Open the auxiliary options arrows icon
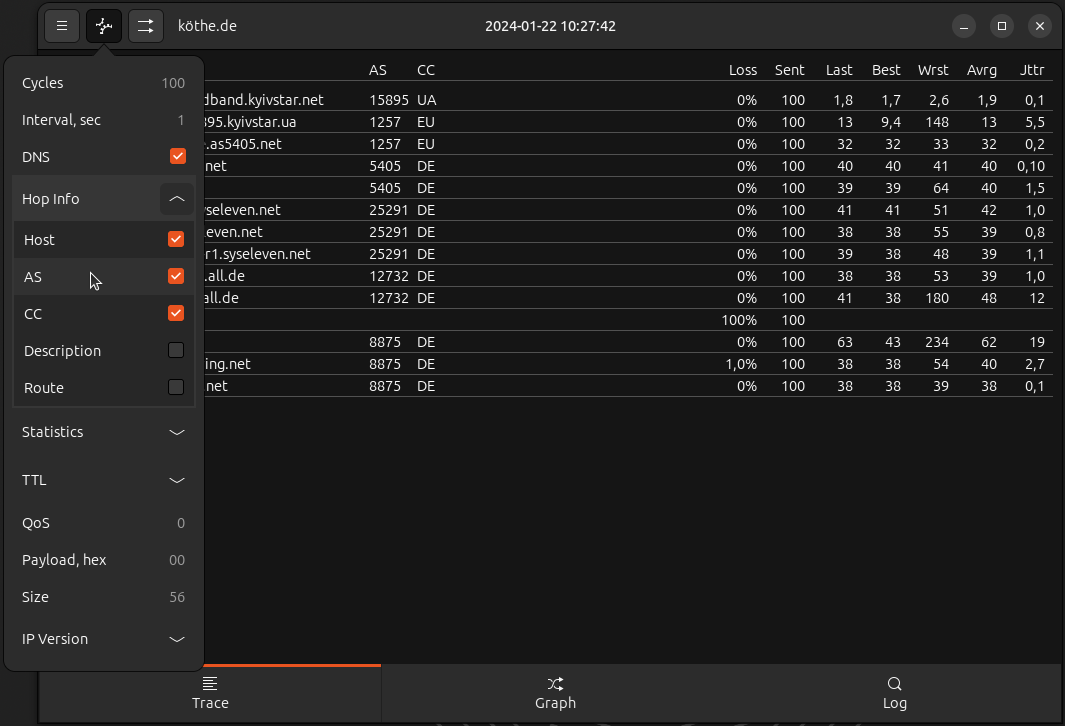 point(146,26)
